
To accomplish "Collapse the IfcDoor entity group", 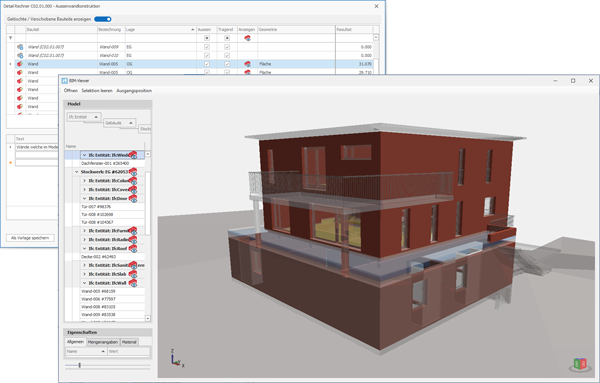I will pyautogui.click(x=85, y=199).
